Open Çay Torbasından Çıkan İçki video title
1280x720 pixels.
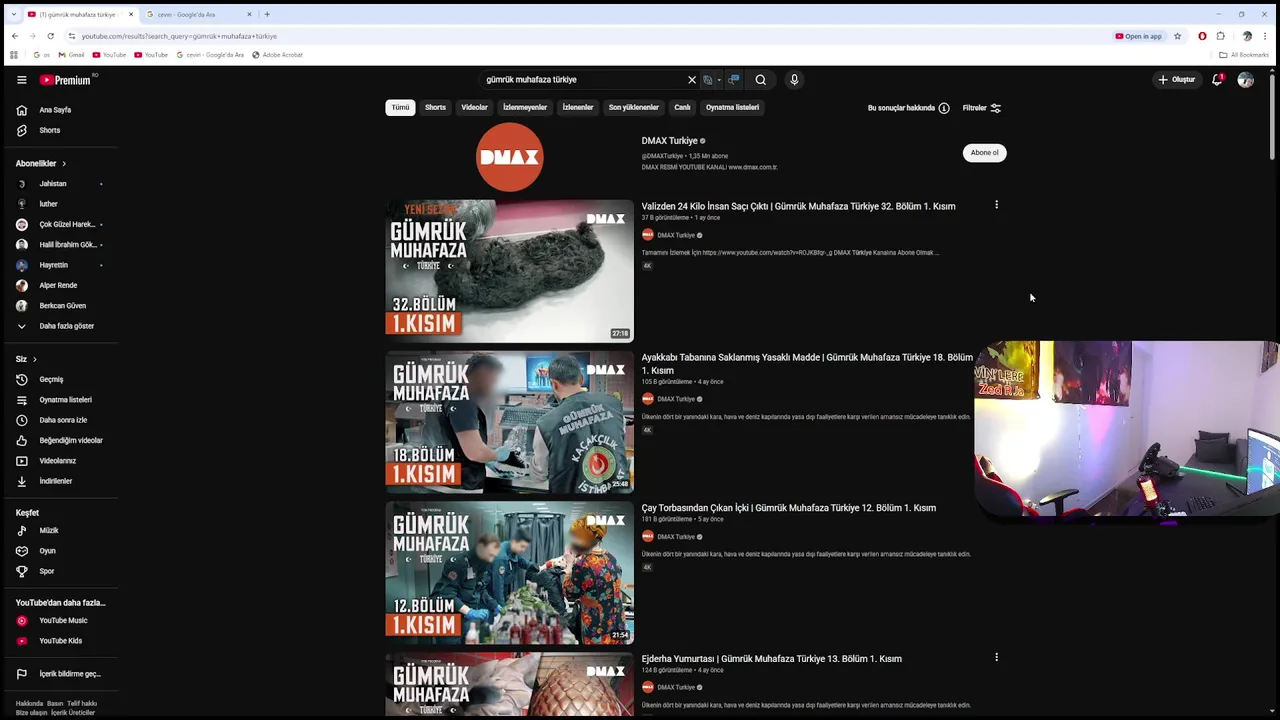(788, 508)
